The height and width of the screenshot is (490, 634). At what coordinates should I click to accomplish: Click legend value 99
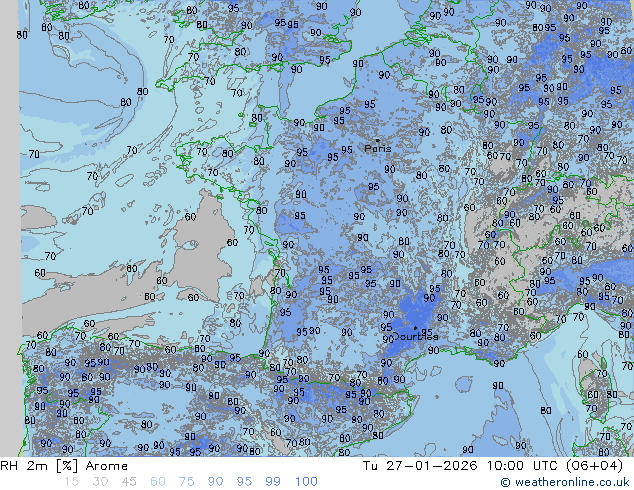pos(273,482)
